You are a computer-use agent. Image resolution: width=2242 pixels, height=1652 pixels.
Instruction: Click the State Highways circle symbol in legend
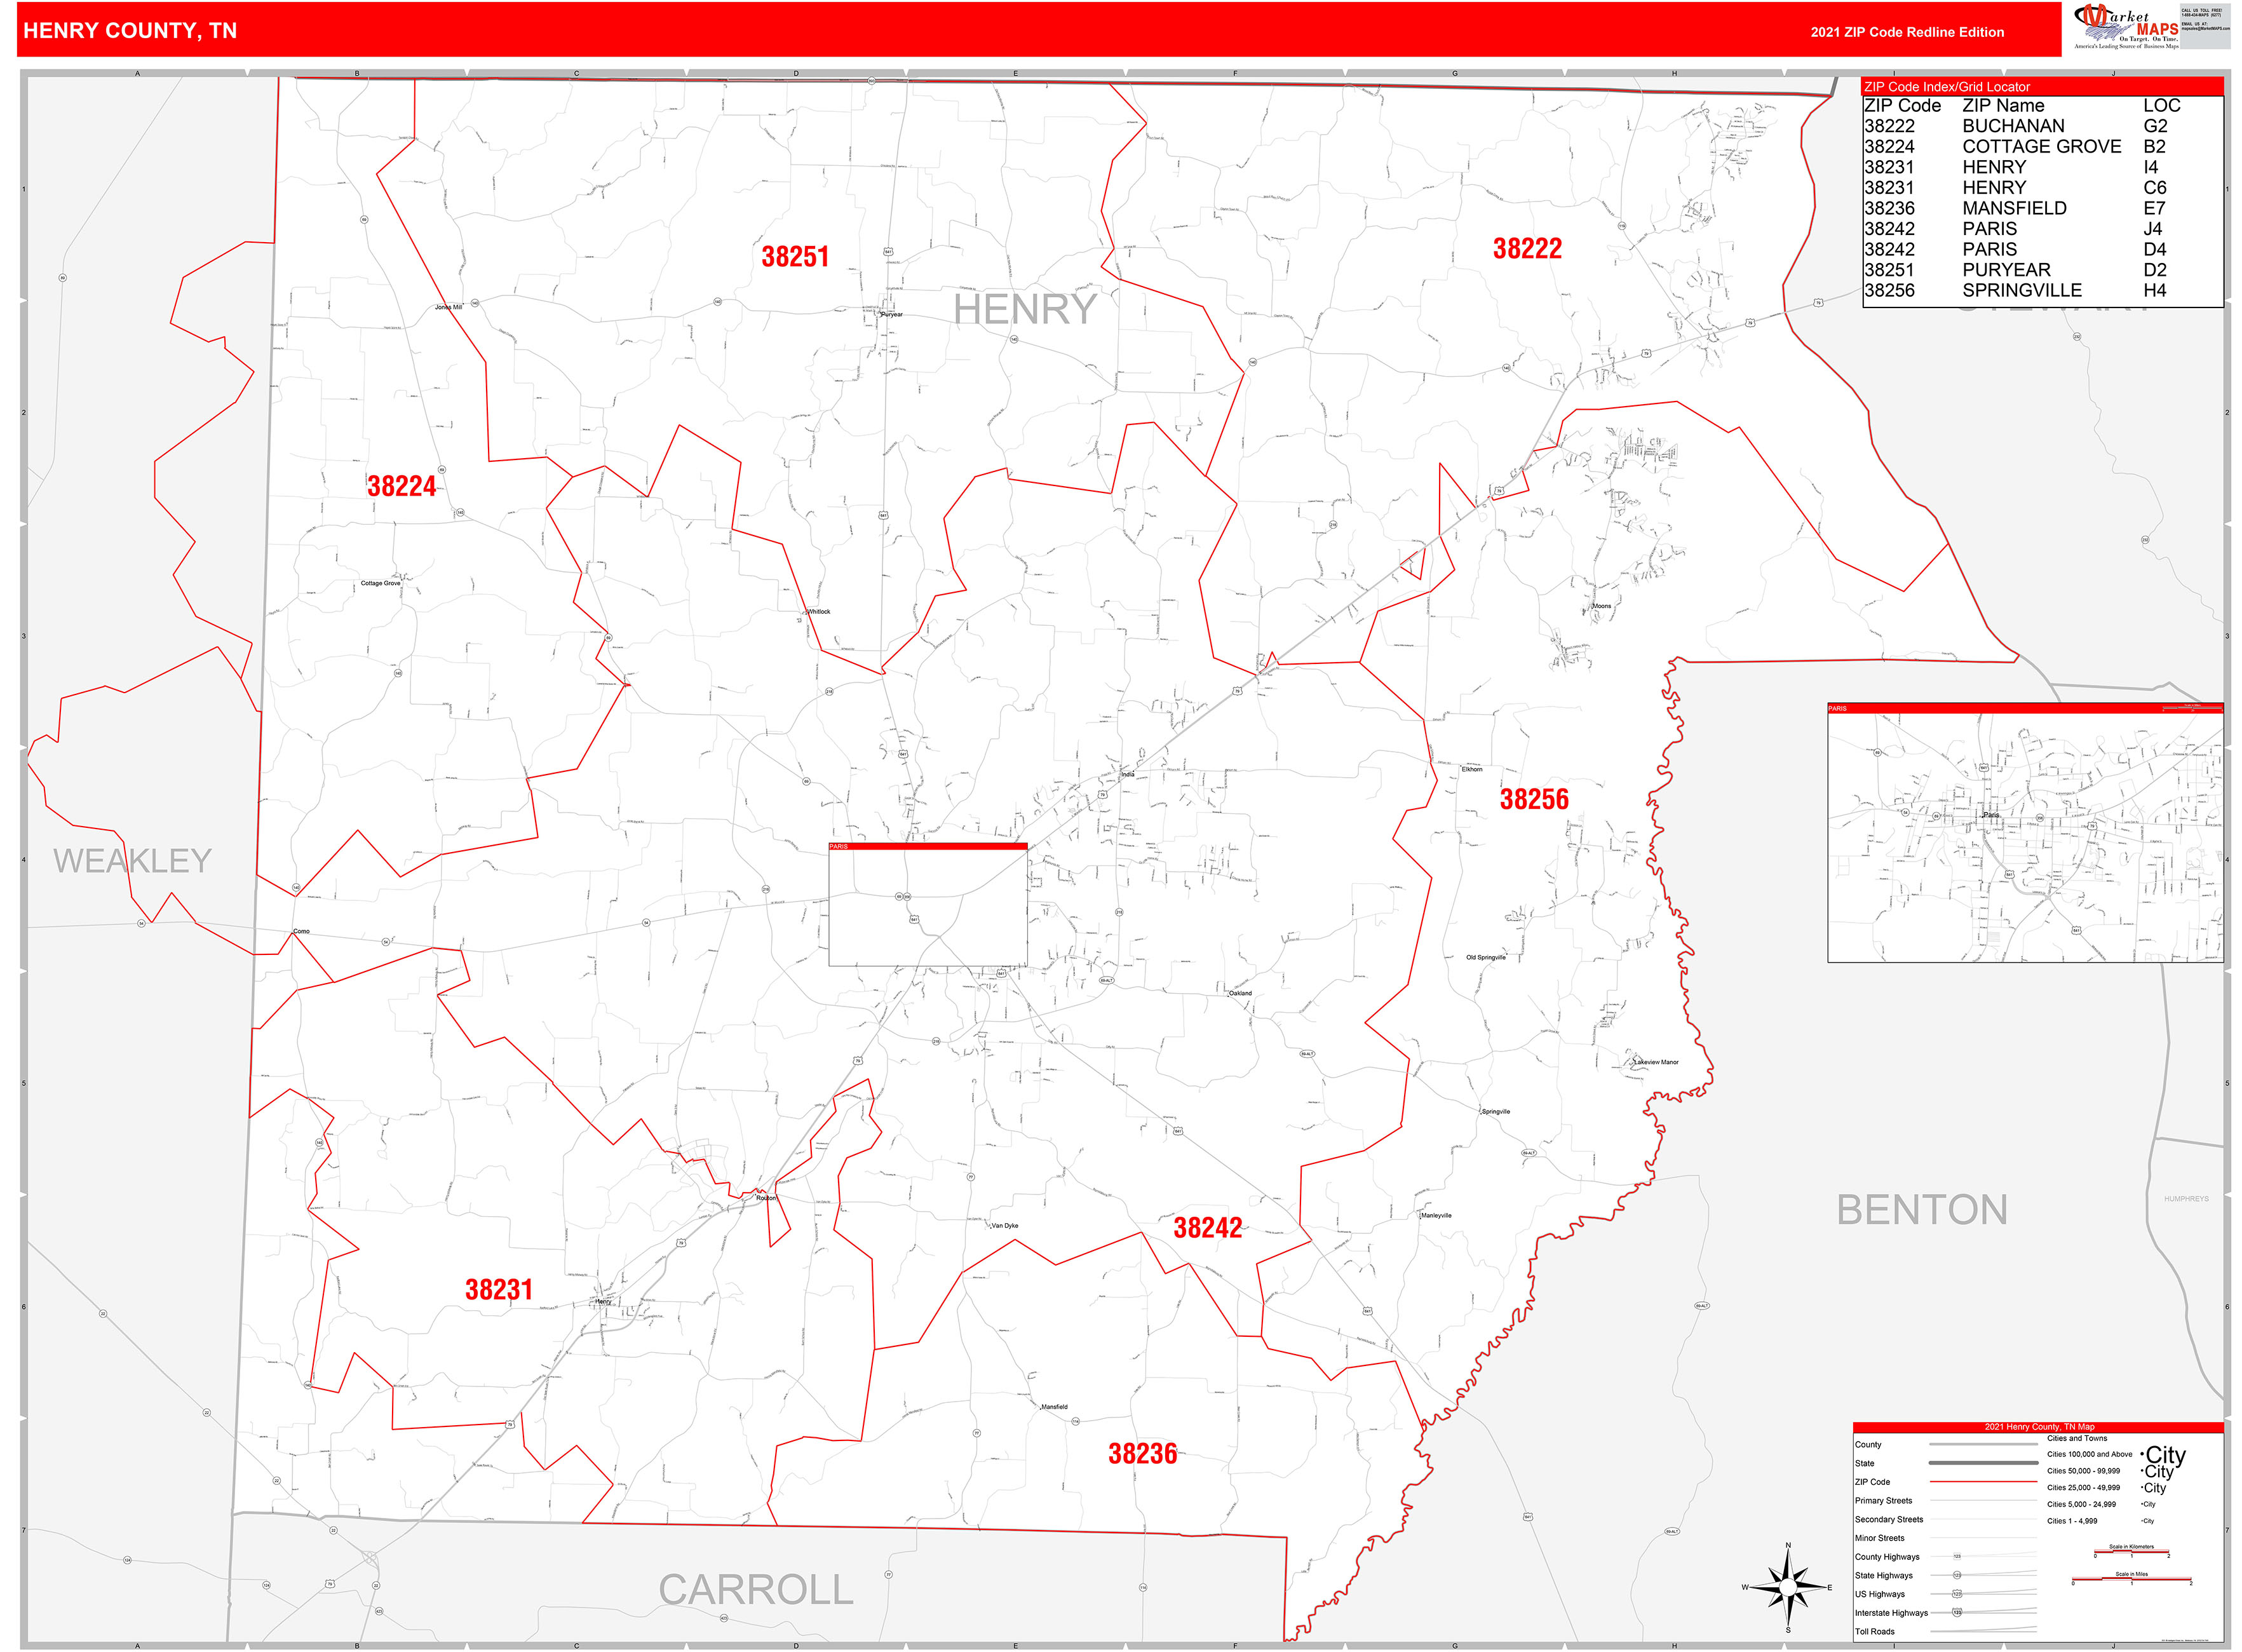click(1957, 1576)
